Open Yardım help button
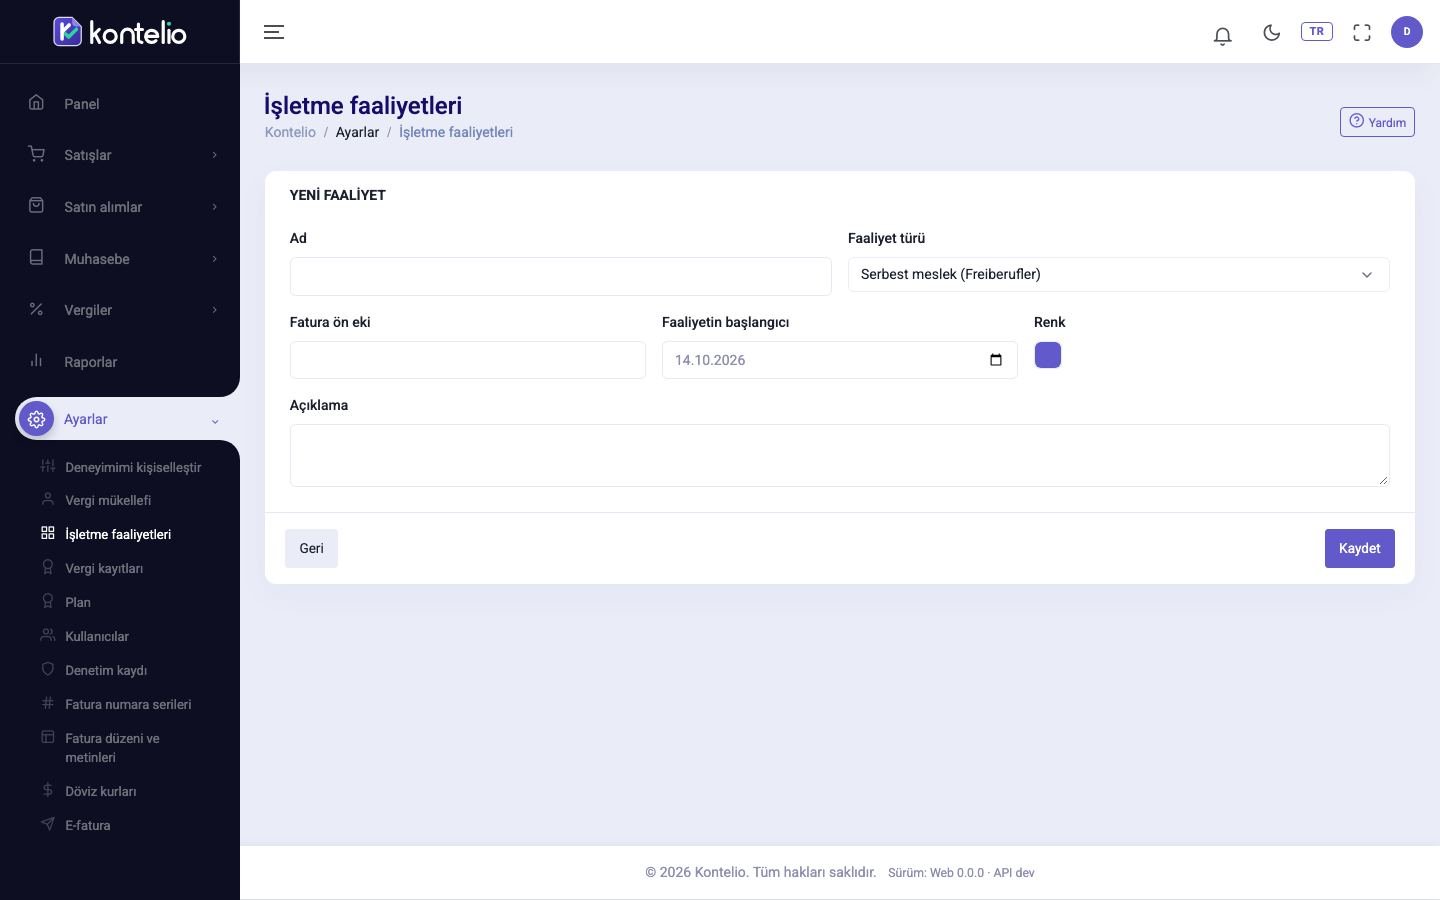 [1377, 122]
